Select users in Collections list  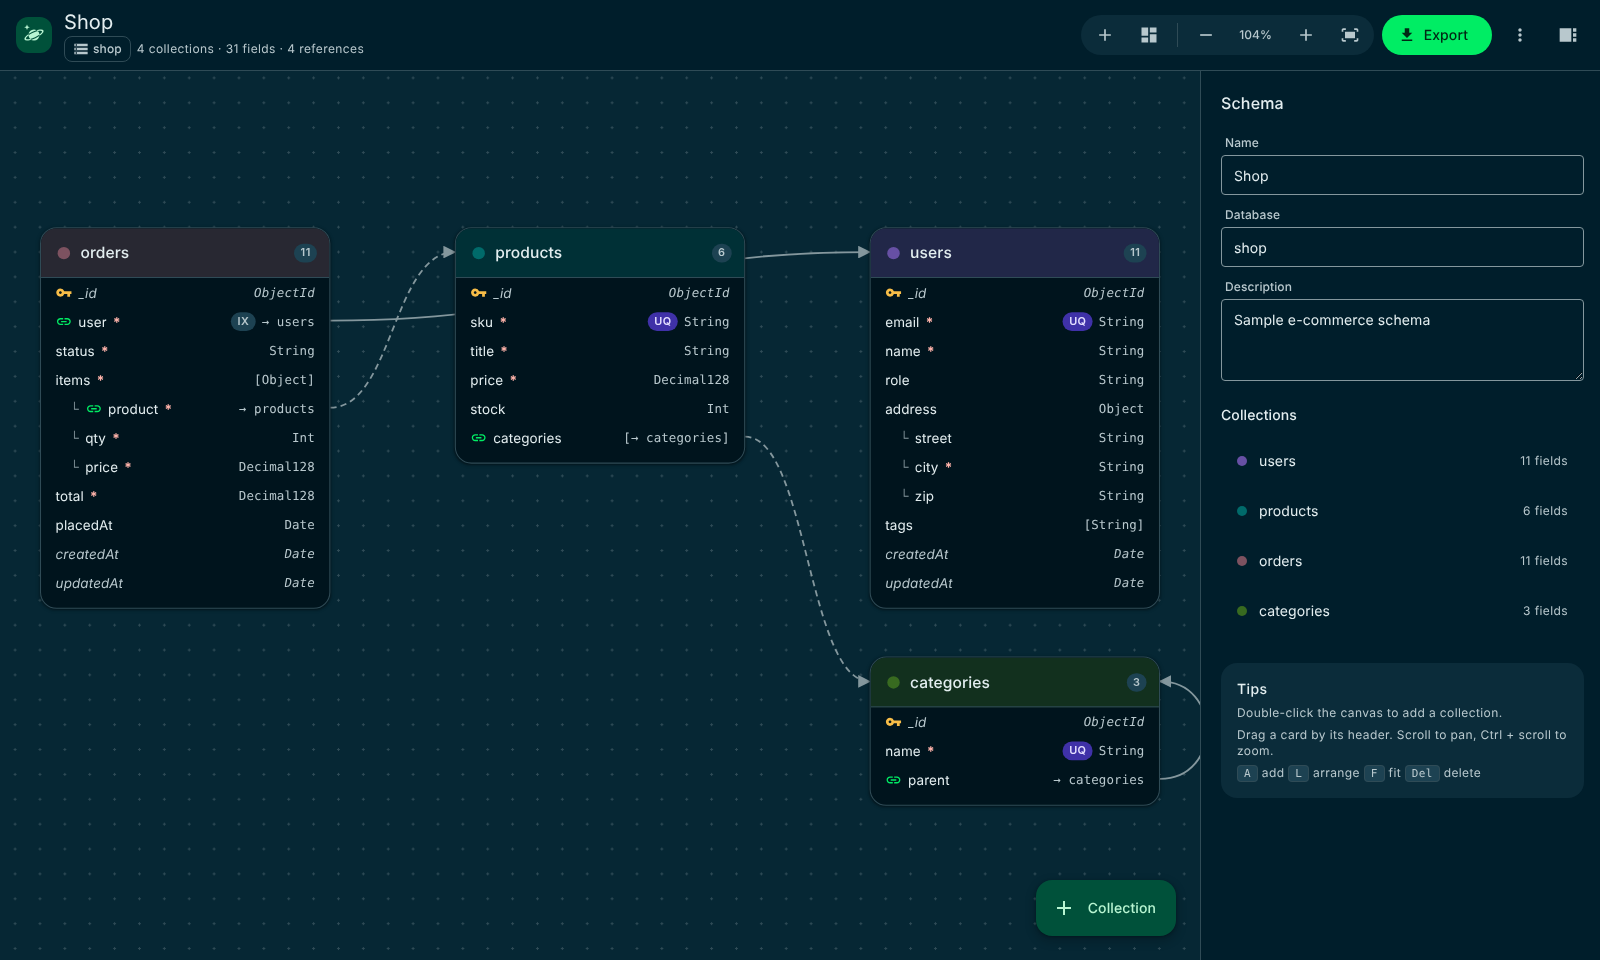(x=1402, y=461)
